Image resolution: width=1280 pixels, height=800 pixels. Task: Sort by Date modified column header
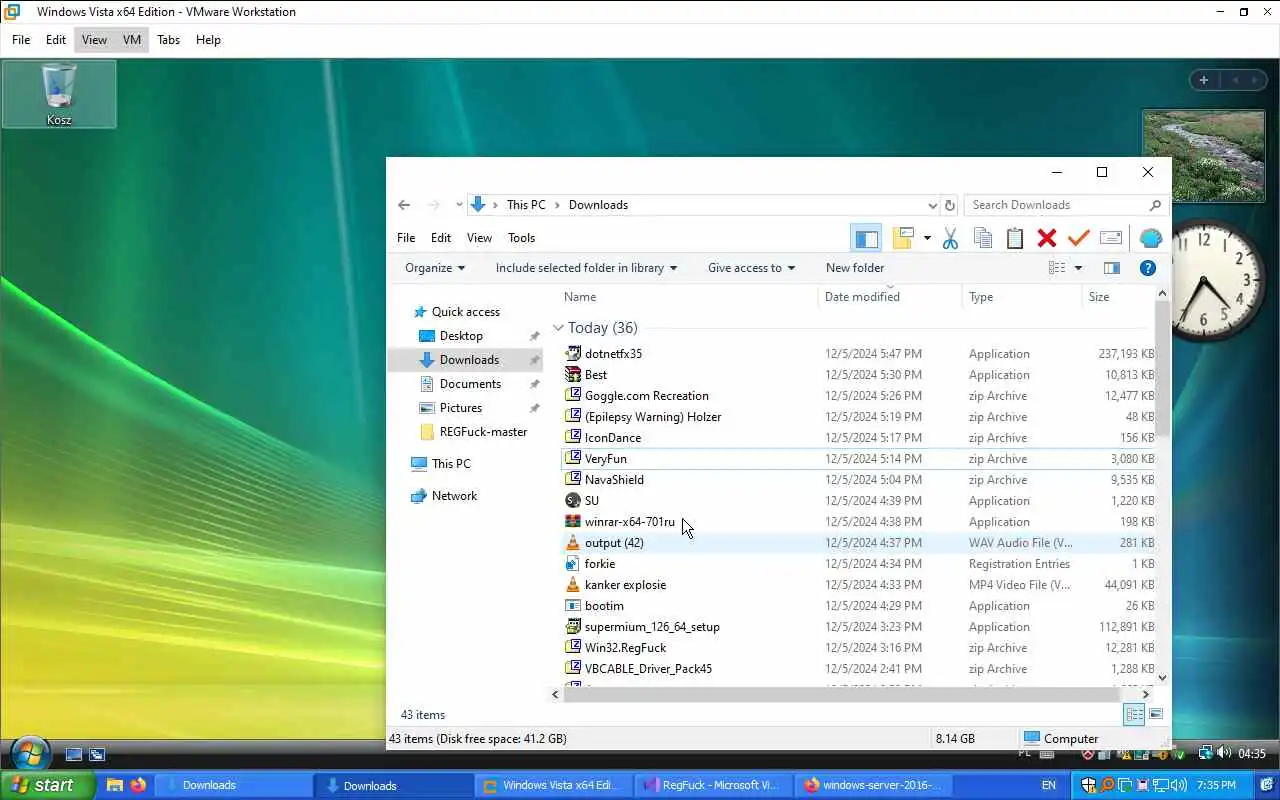(x=862, y=297)
